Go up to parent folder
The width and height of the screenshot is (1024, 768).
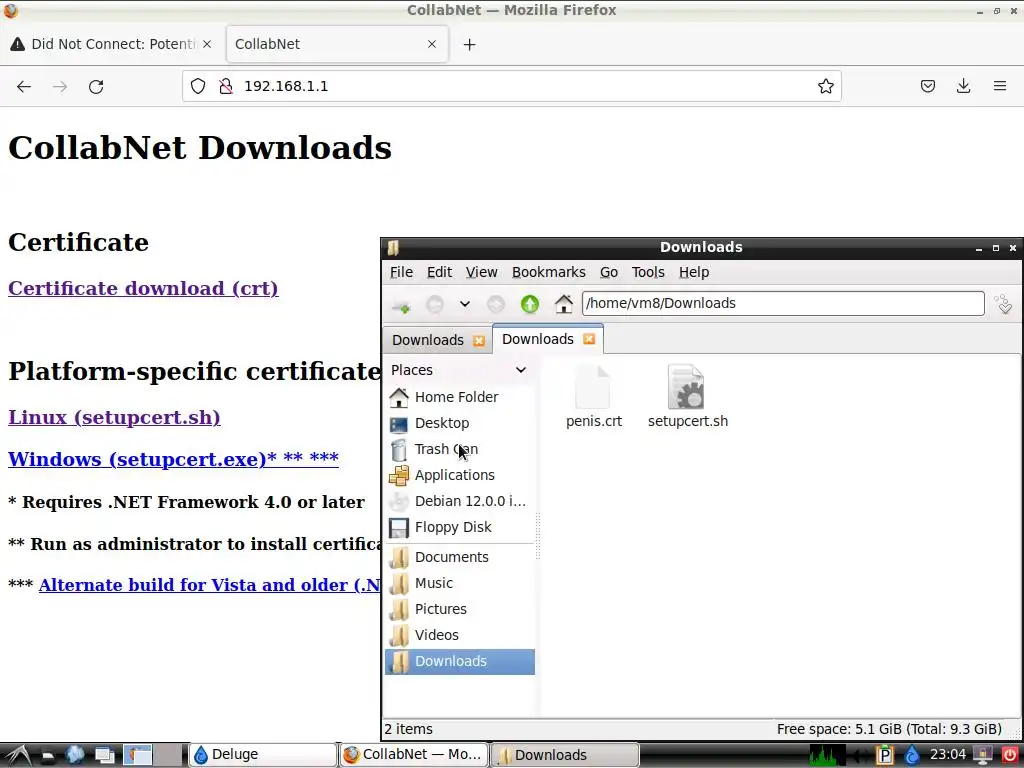530,304
